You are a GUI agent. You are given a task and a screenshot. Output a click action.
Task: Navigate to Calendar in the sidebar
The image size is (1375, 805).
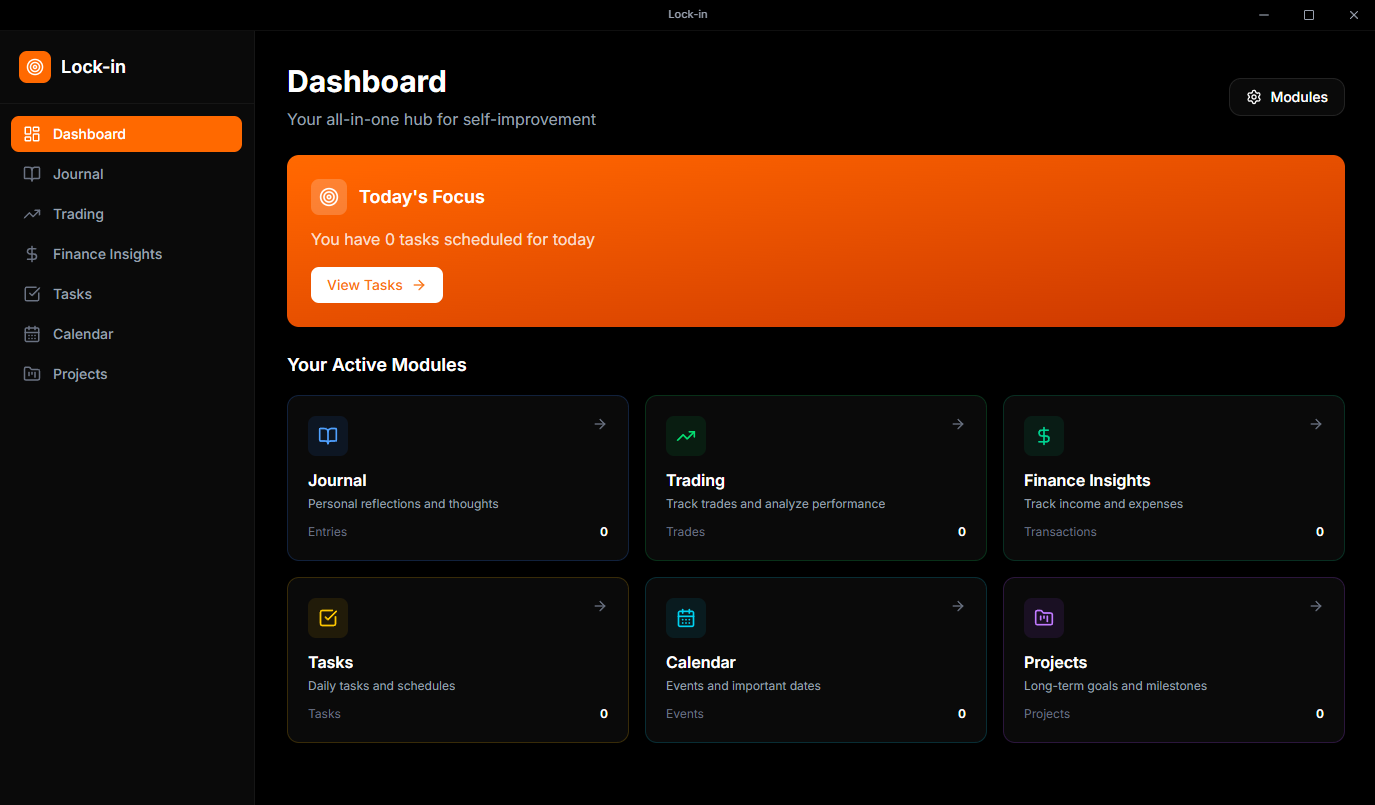coord(83,334)
